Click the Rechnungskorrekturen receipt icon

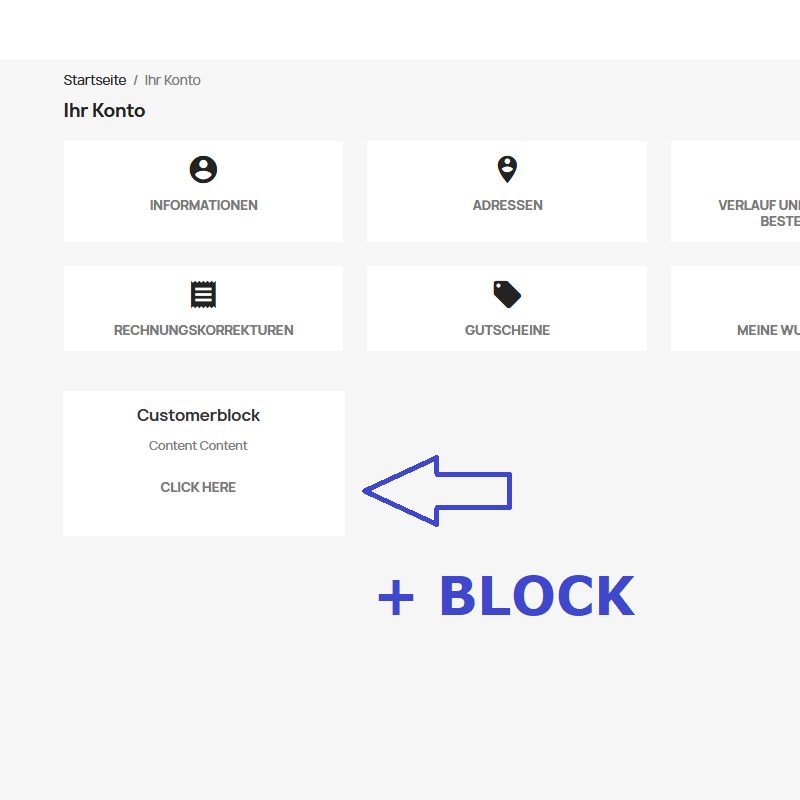(x=203, y=294)
